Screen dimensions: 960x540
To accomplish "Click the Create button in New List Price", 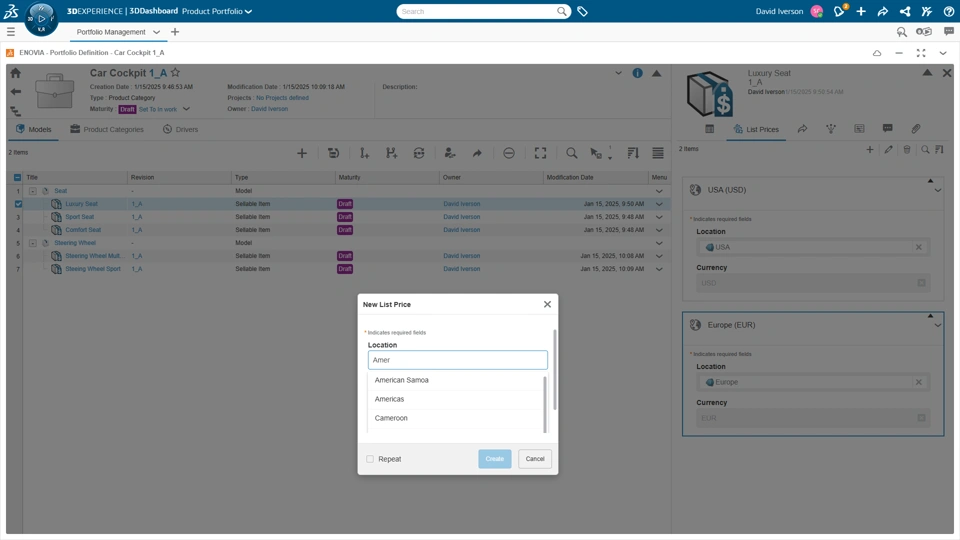I will [495, 459].
